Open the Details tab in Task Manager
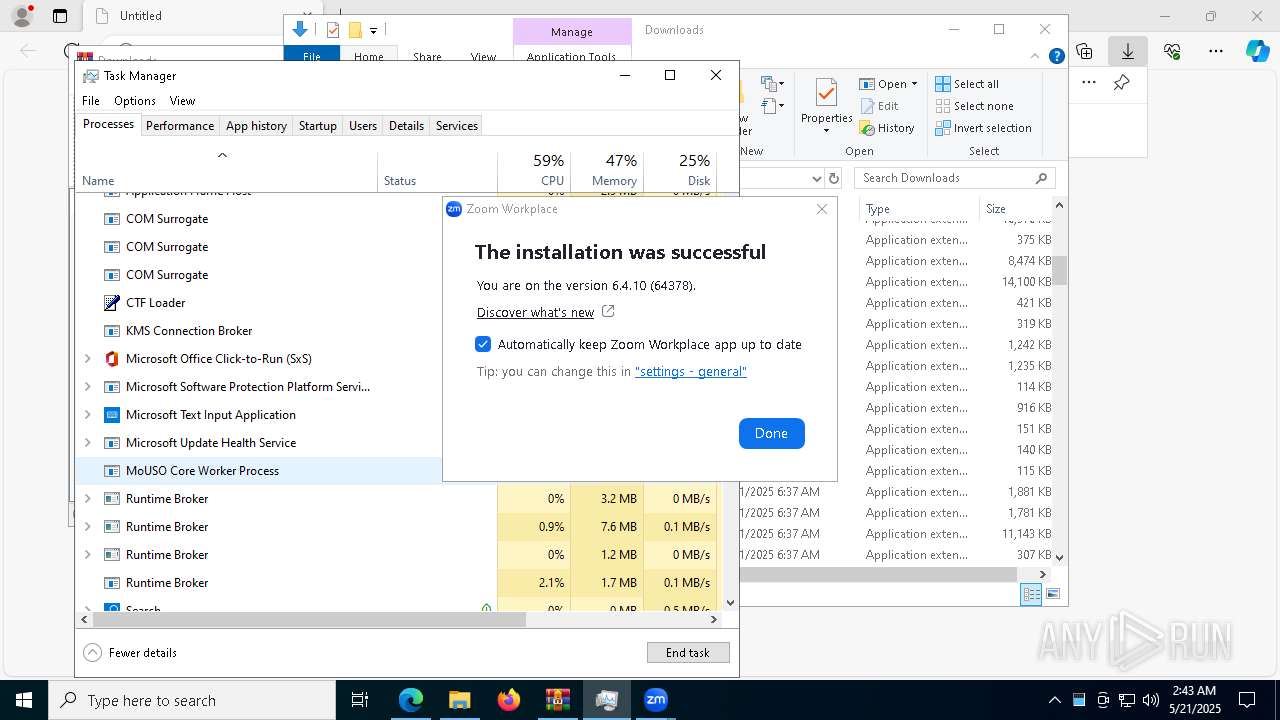Screen dimensions: 1280x720 406,125
